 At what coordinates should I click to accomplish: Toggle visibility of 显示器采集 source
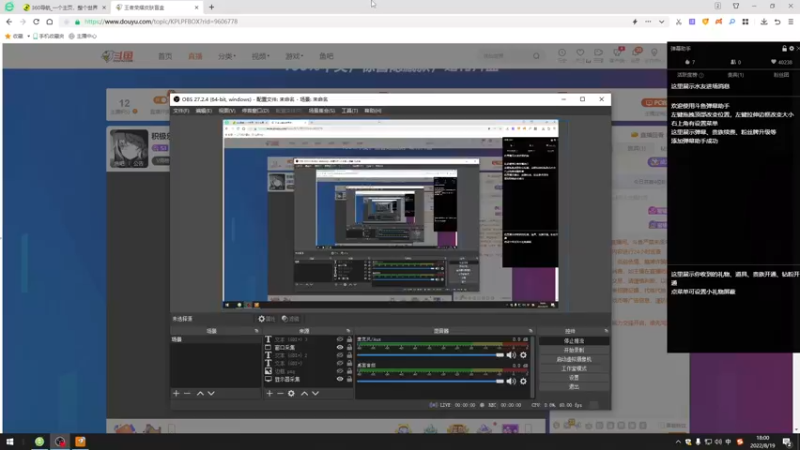340,379
